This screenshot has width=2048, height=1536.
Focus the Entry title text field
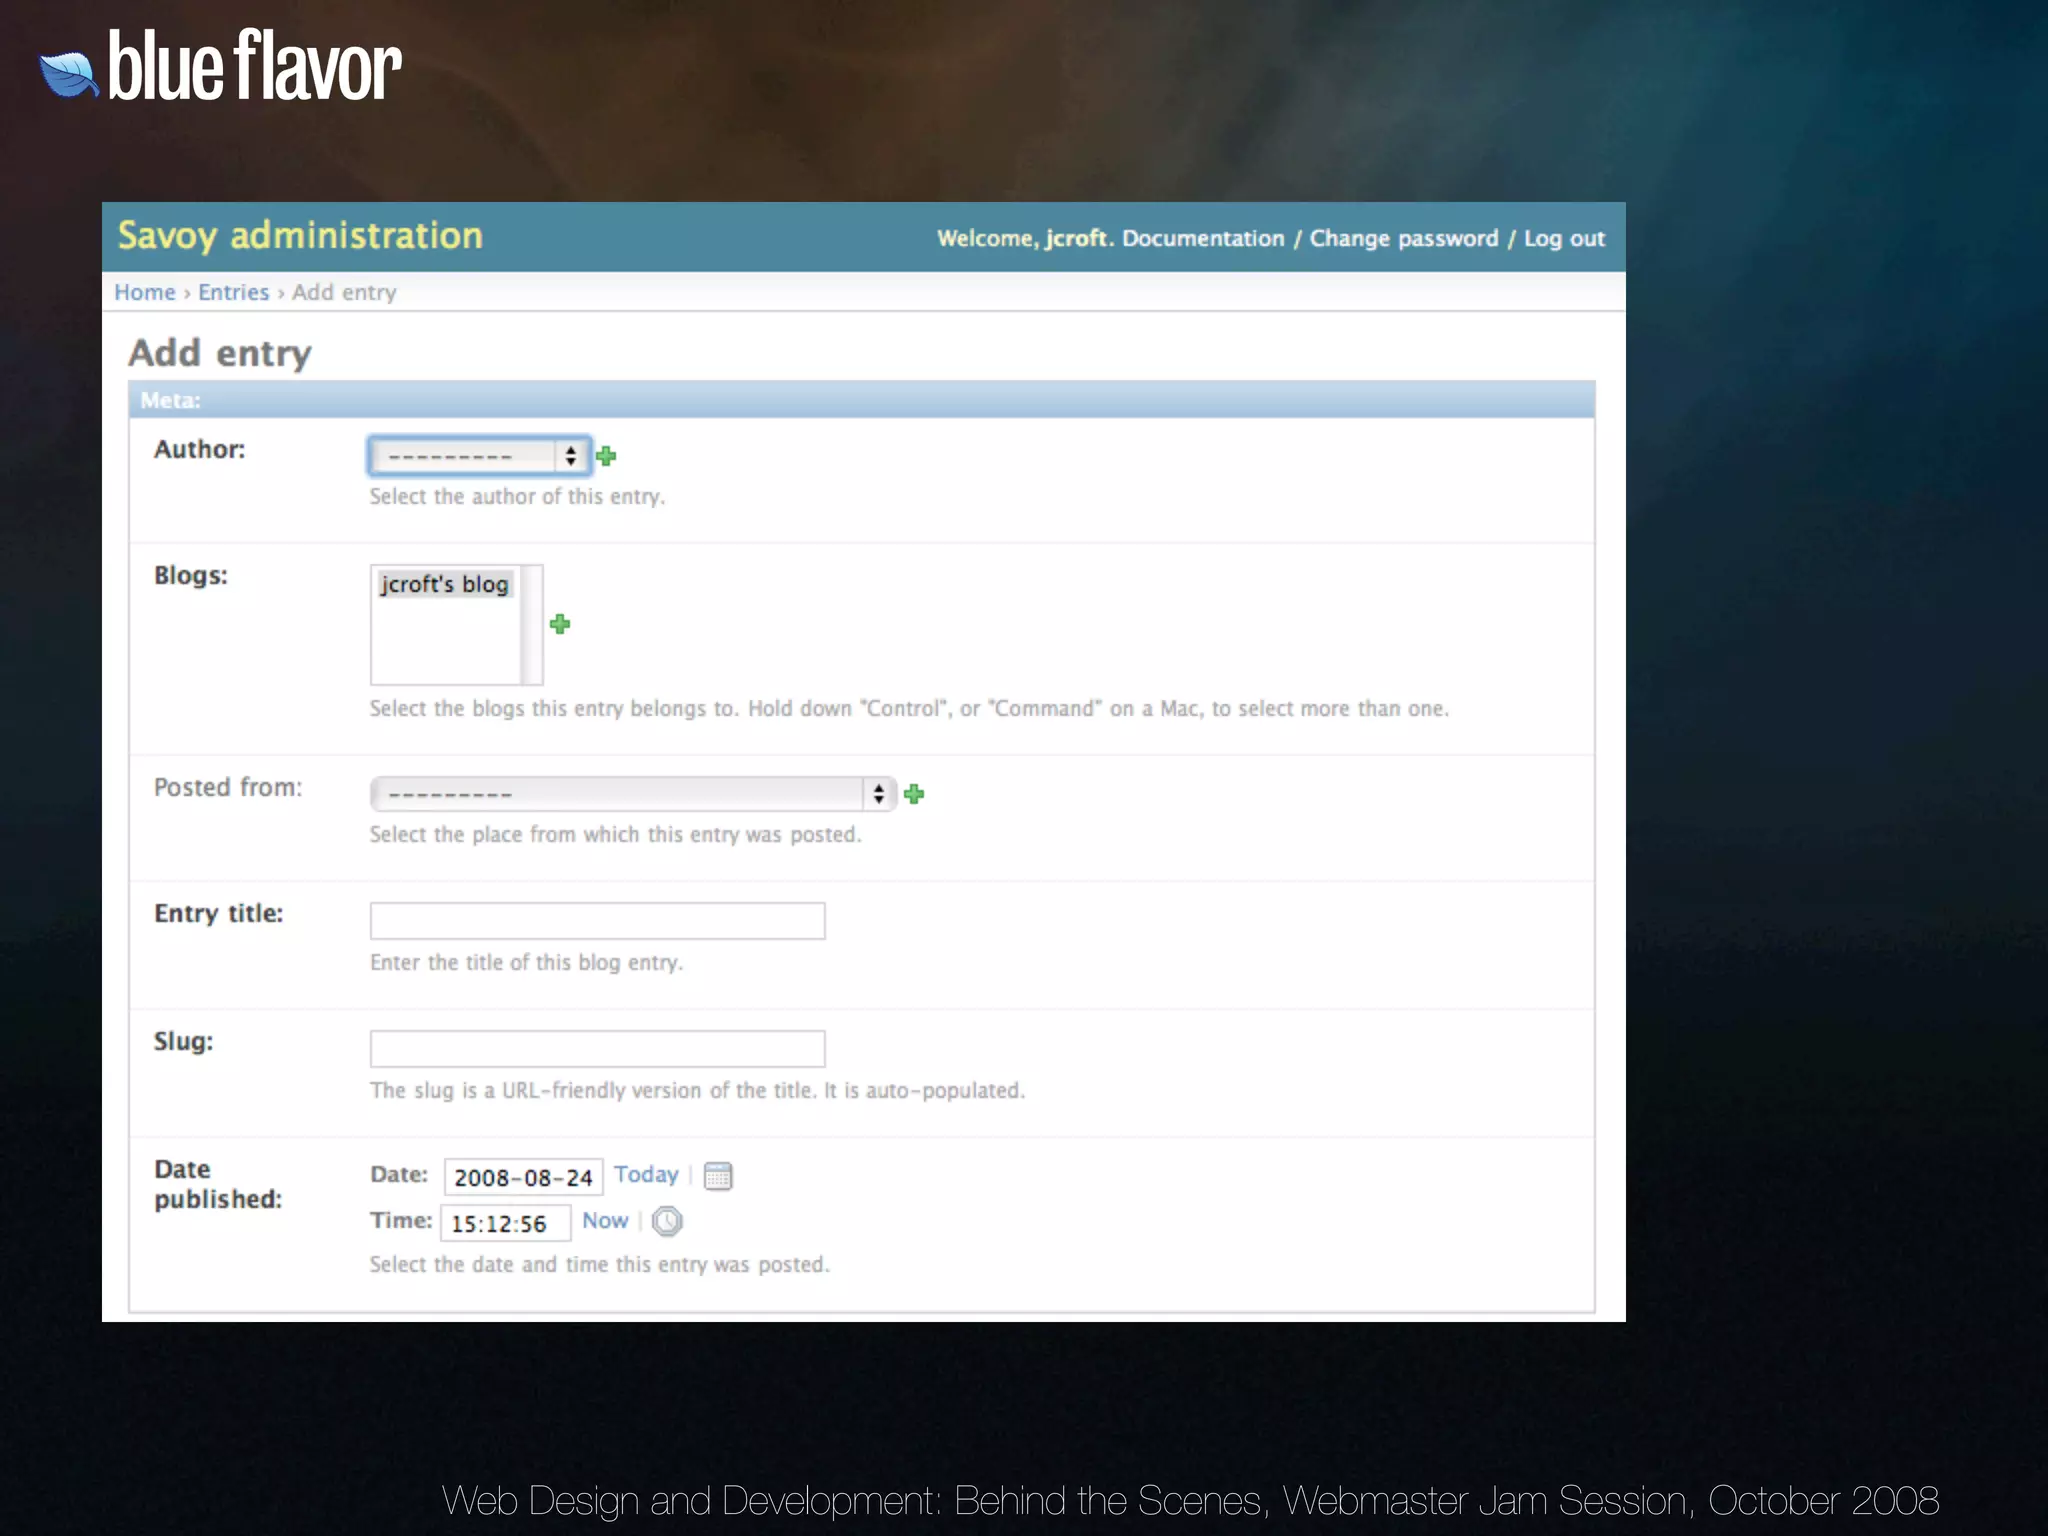[597, 920]
